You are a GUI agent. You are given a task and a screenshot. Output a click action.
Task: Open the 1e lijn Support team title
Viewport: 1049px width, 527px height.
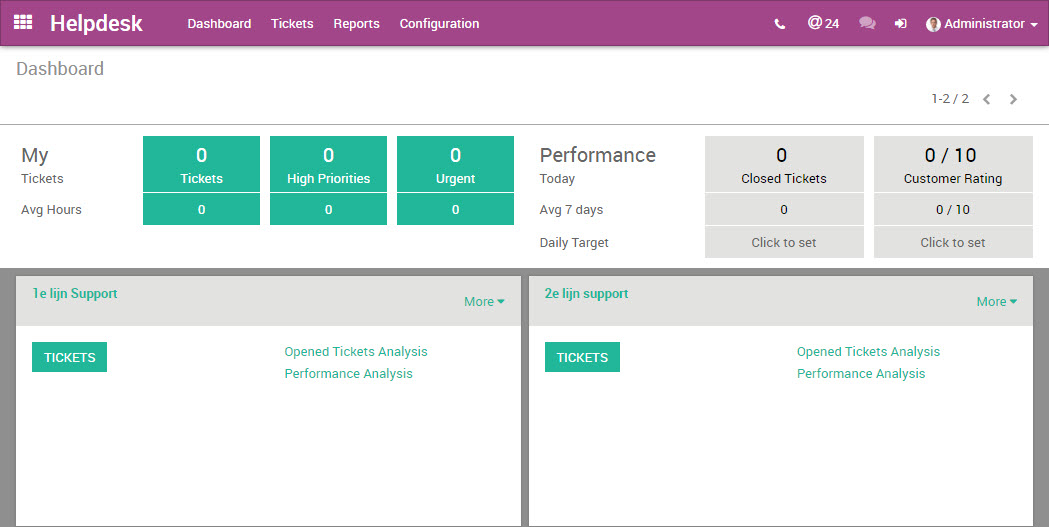coord(75,294)
